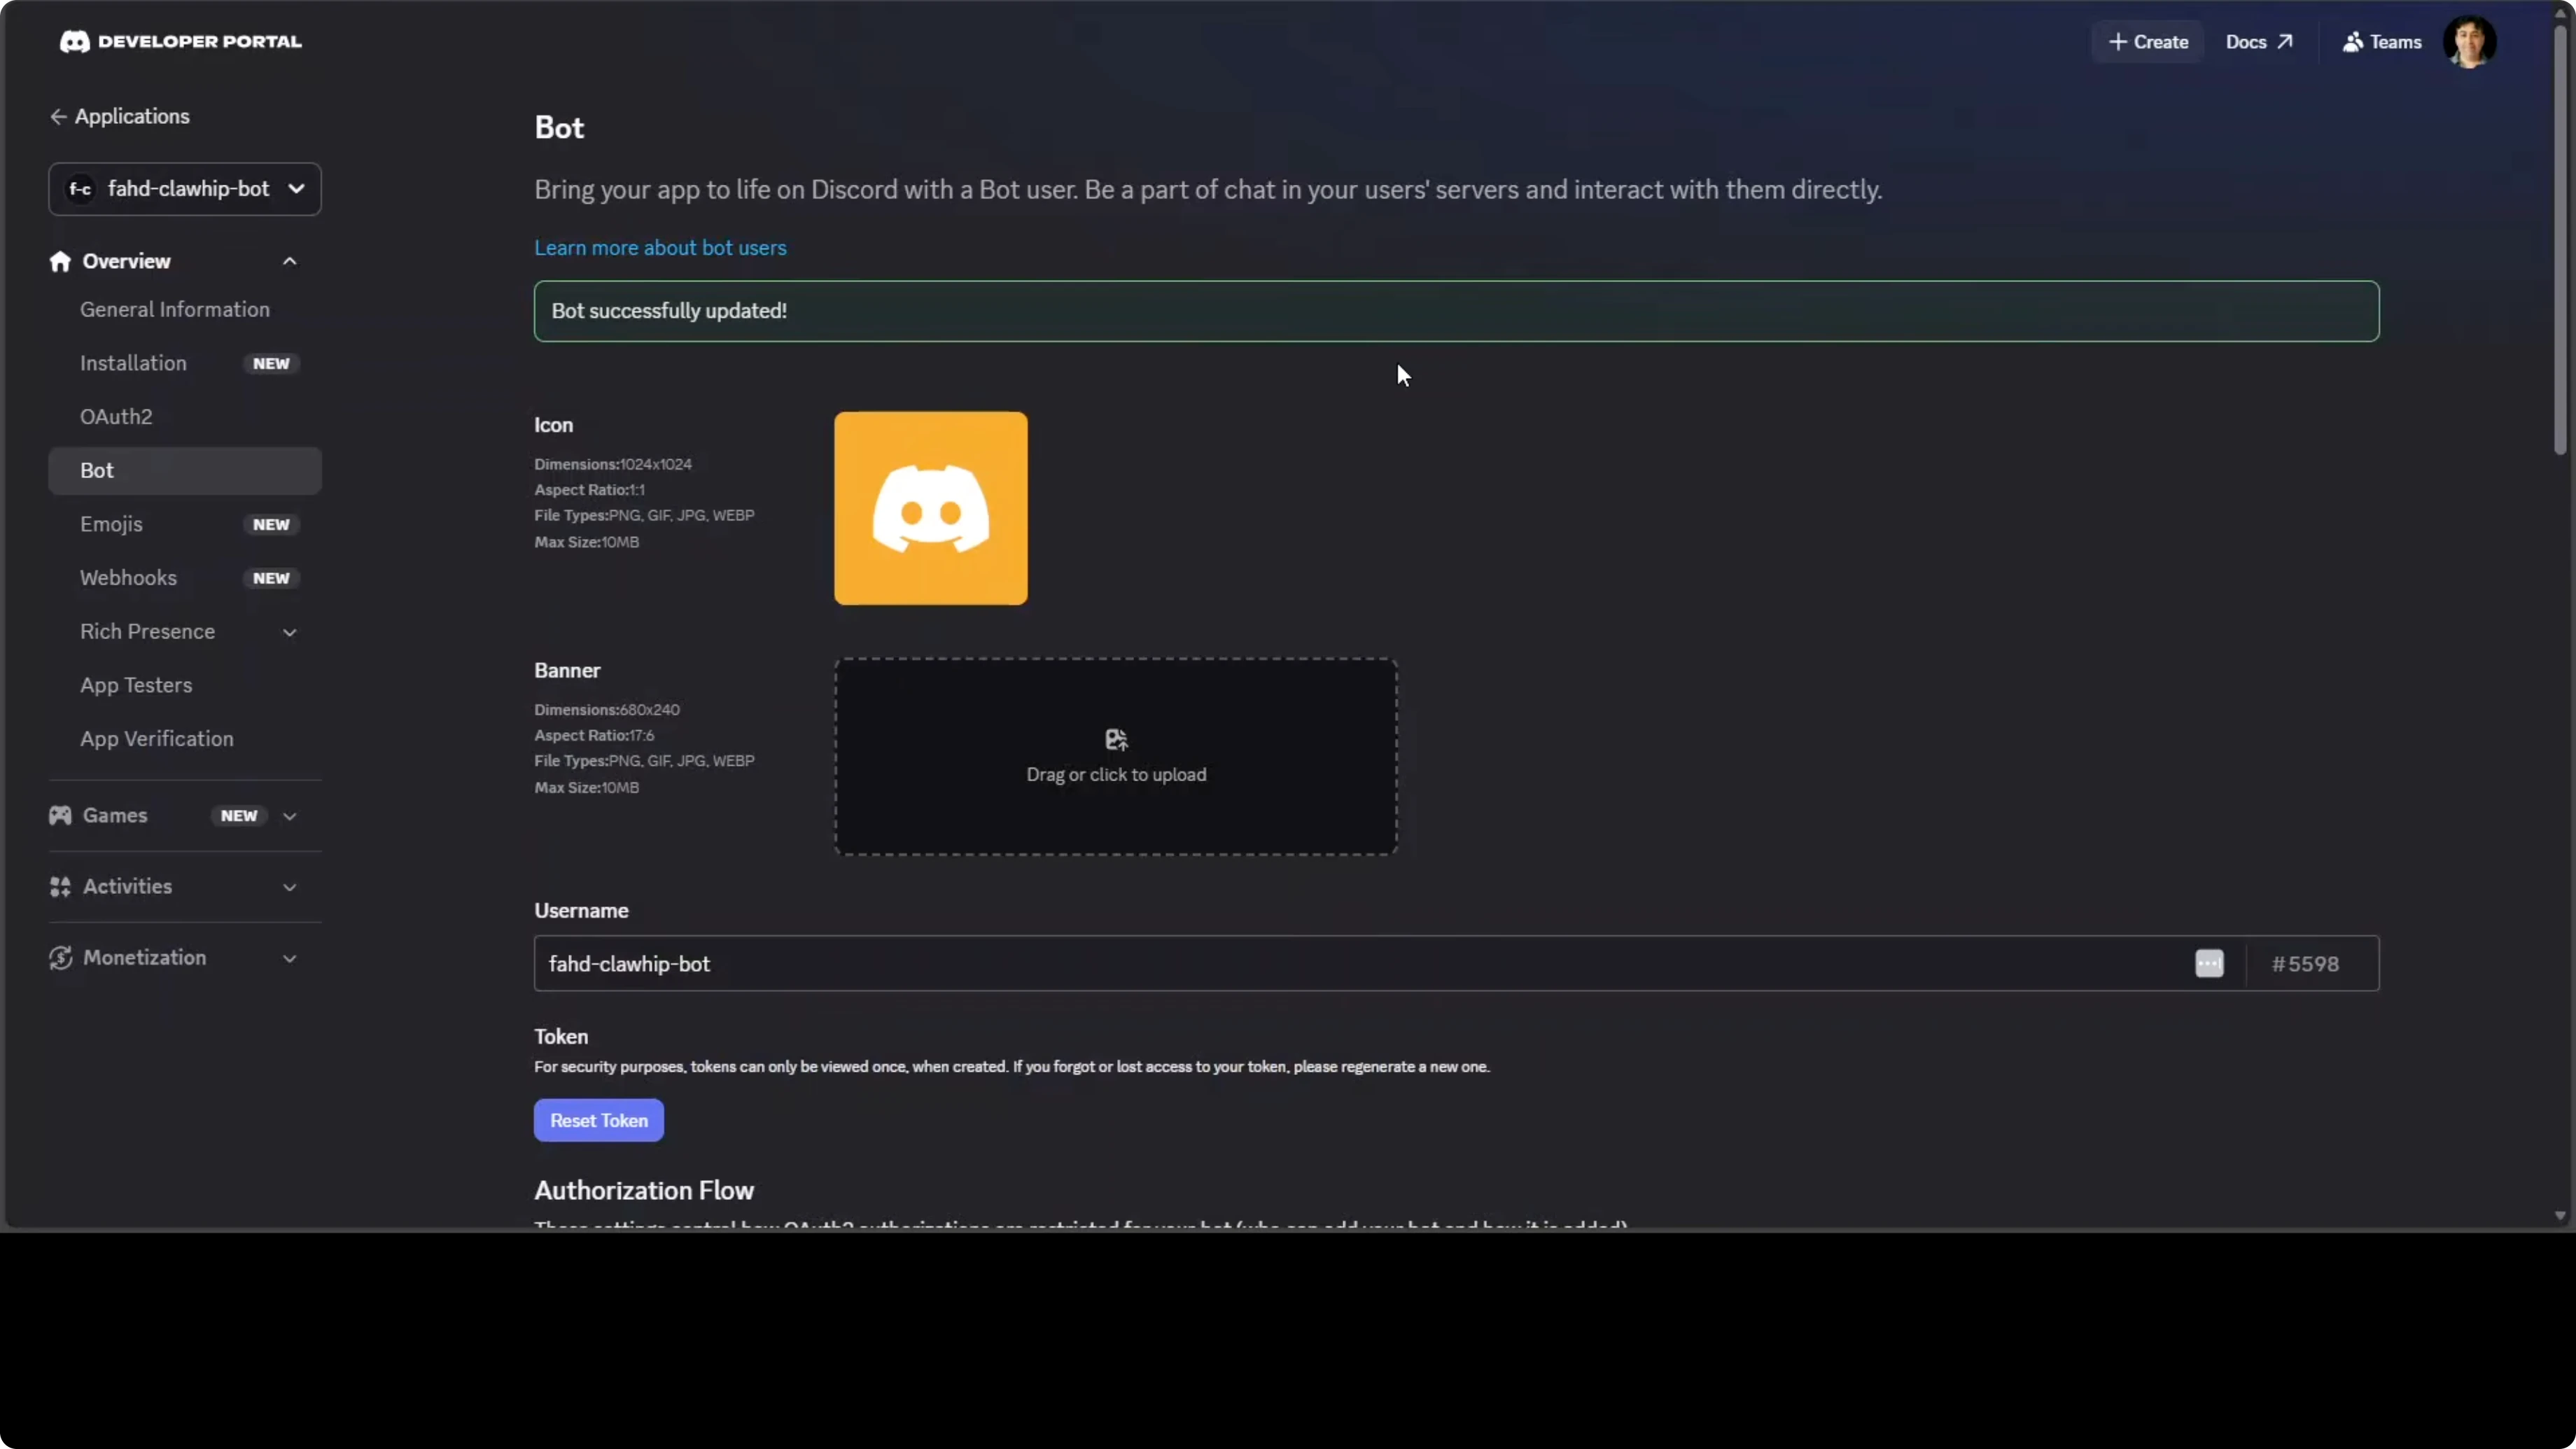
Task: Expand the Rich Presence submenu
Action: [x=290, y=632]
